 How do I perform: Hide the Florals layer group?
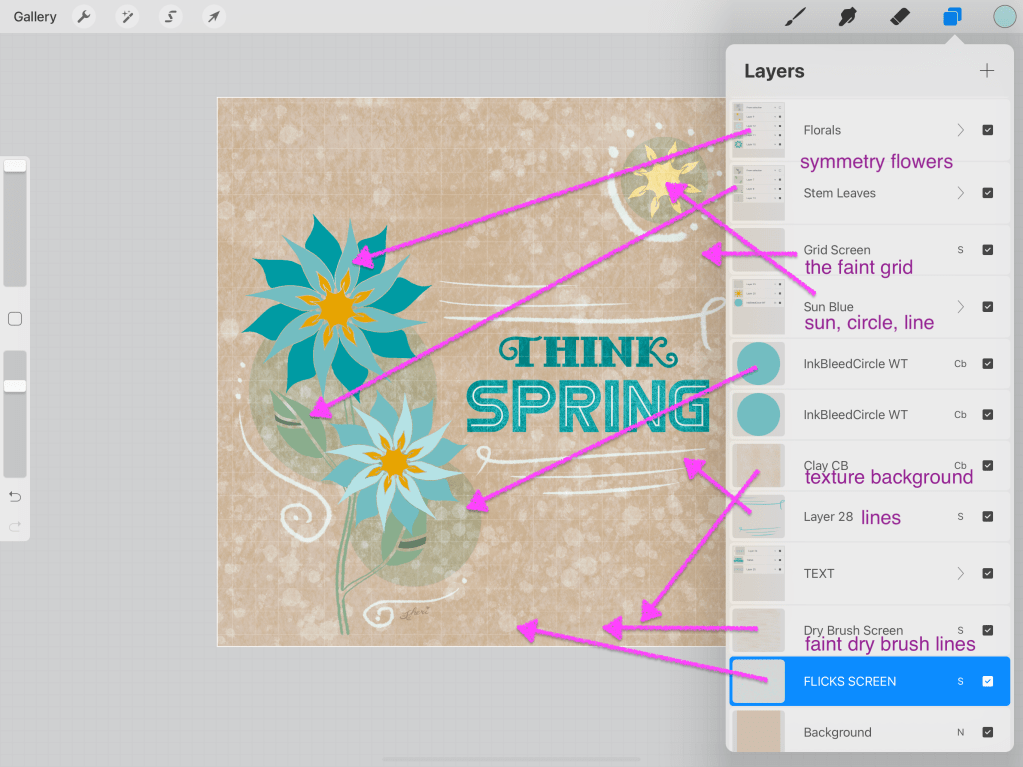(x=988, y=130)
